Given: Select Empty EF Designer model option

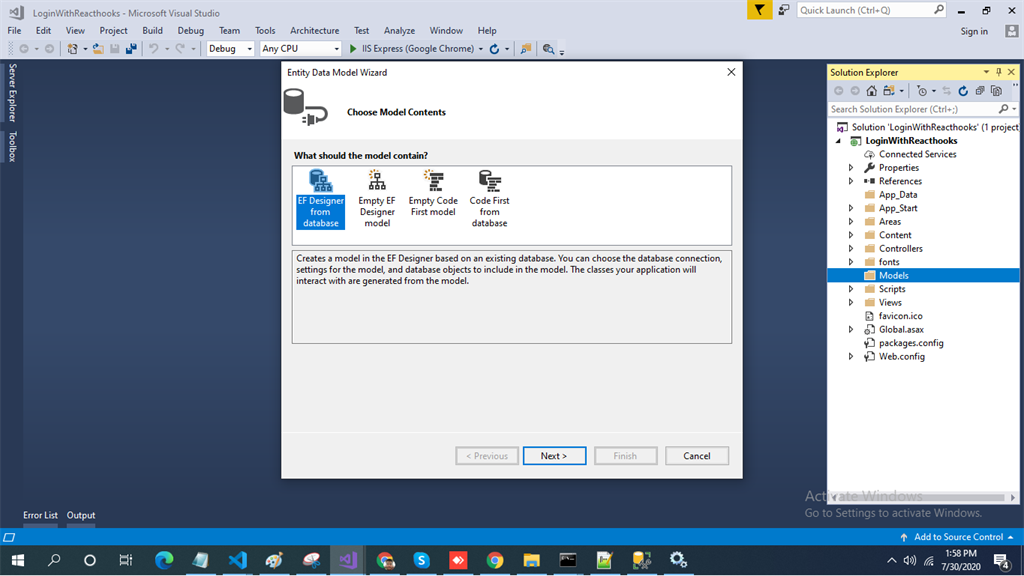Looking at the screenshot, I should click(377, 199).
